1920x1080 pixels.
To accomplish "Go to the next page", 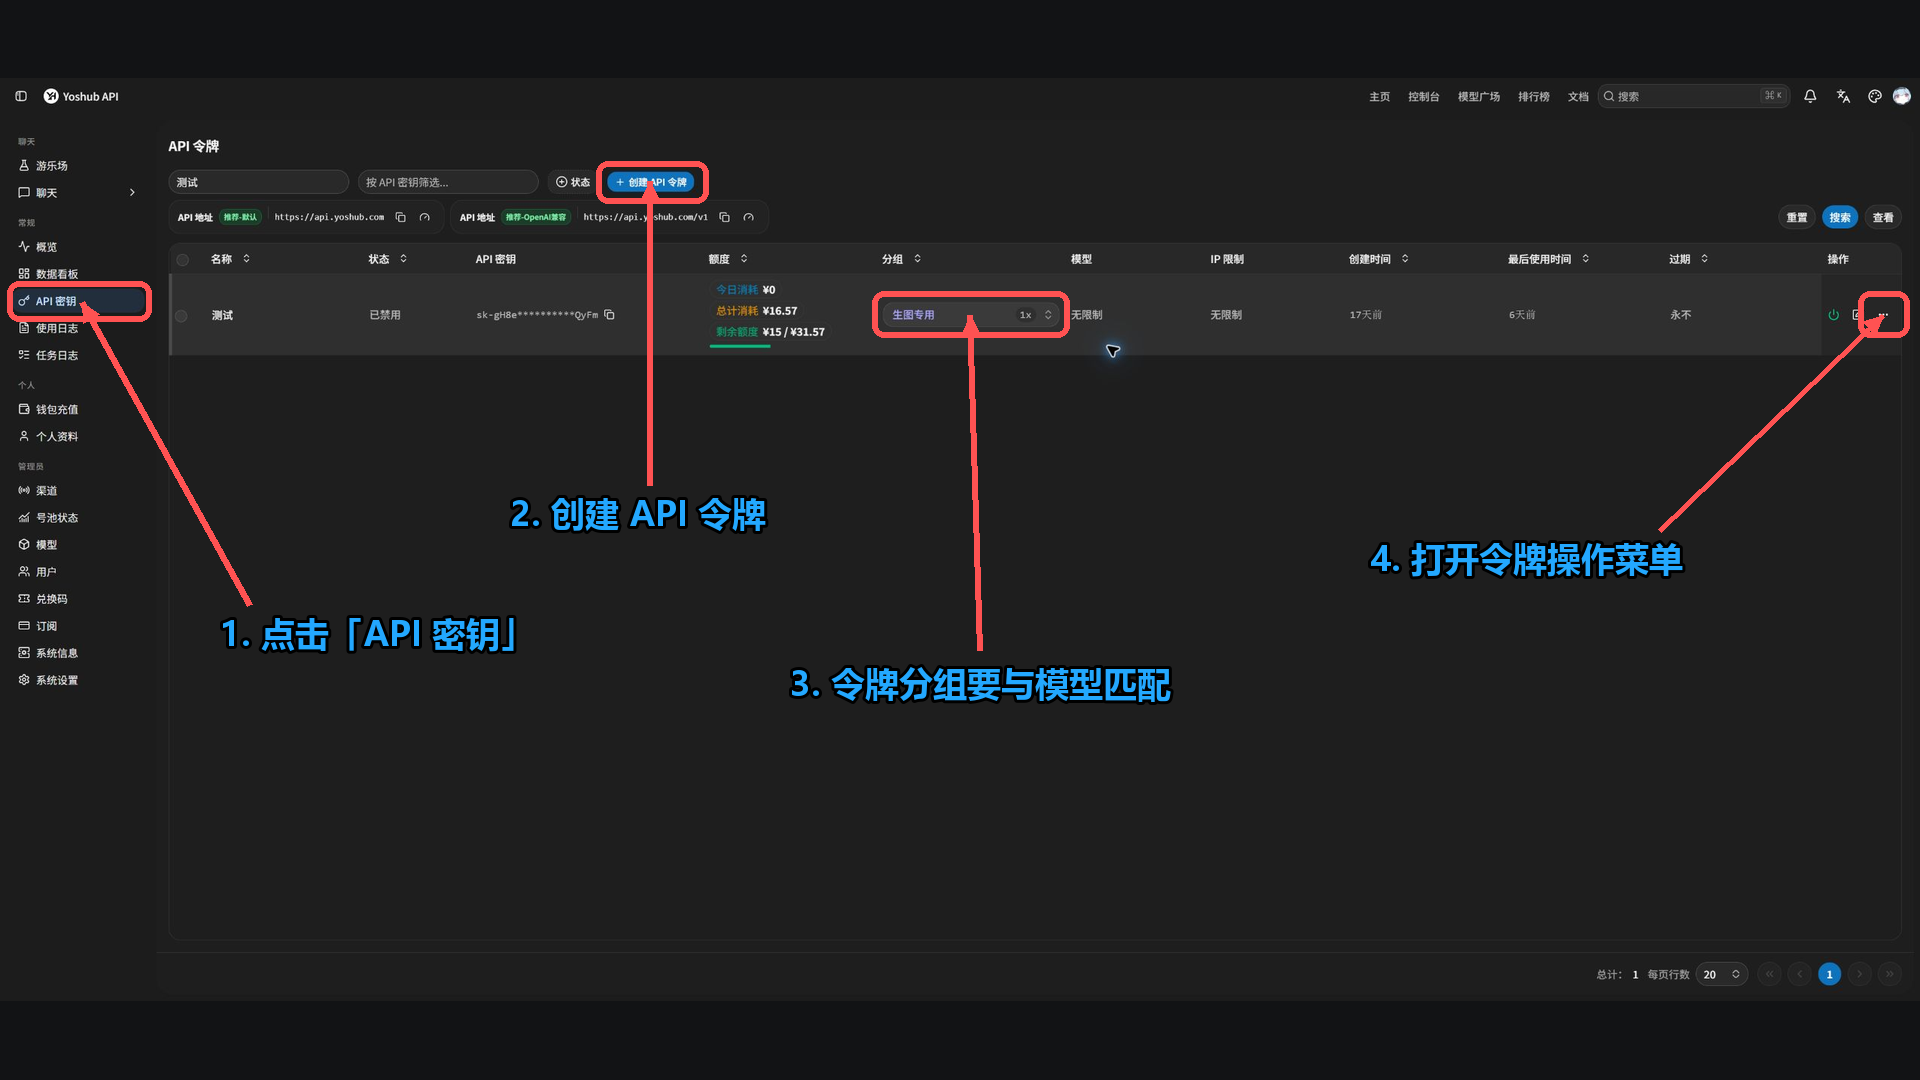I will [x=1859, y=974].
